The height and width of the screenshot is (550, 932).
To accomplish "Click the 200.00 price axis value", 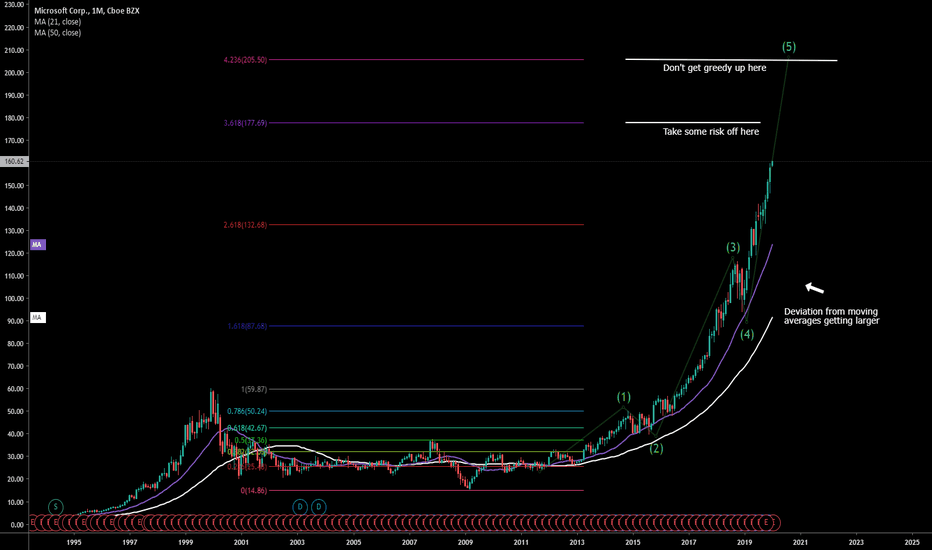I will (14, 73).
